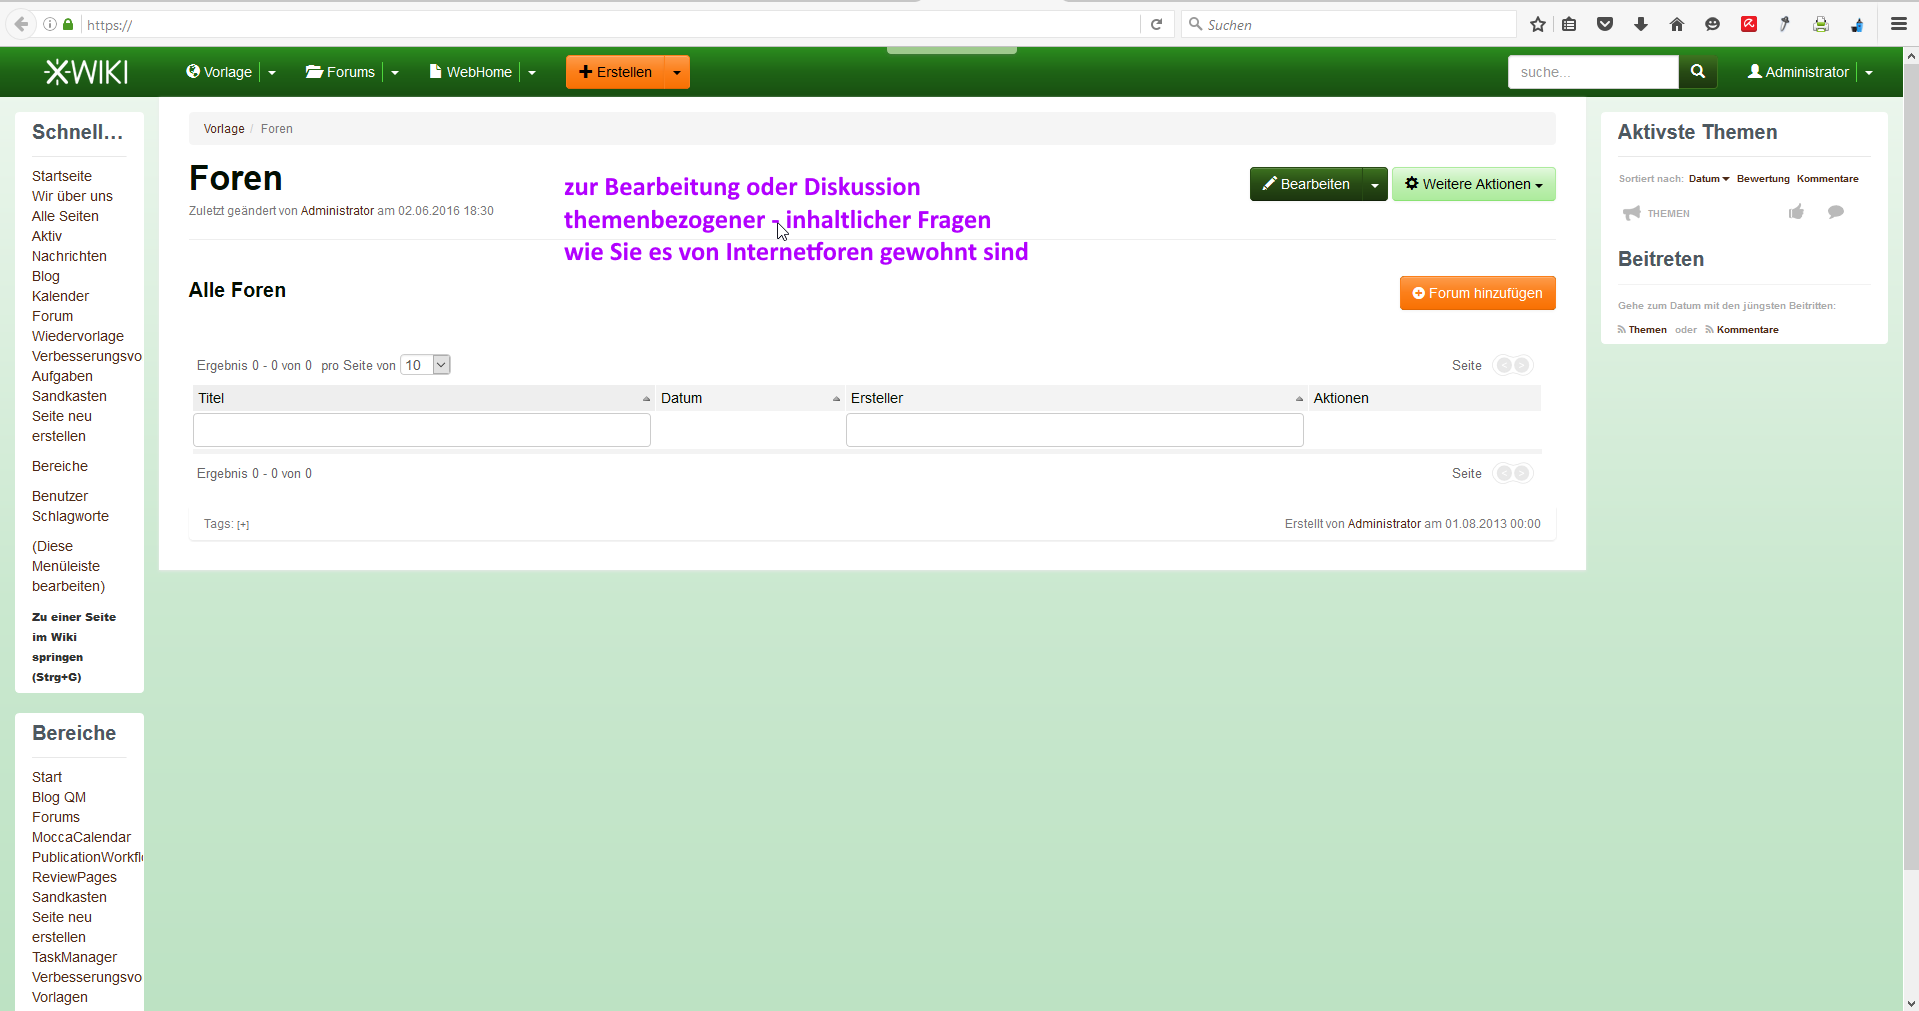Reload the page with the refresh icon
1919x1011 pixels.
1156,25
